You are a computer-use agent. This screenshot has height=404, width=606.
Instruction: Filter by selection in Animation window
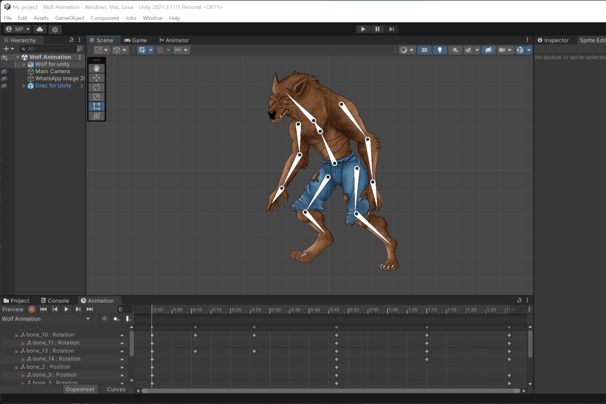click(104, 319)
